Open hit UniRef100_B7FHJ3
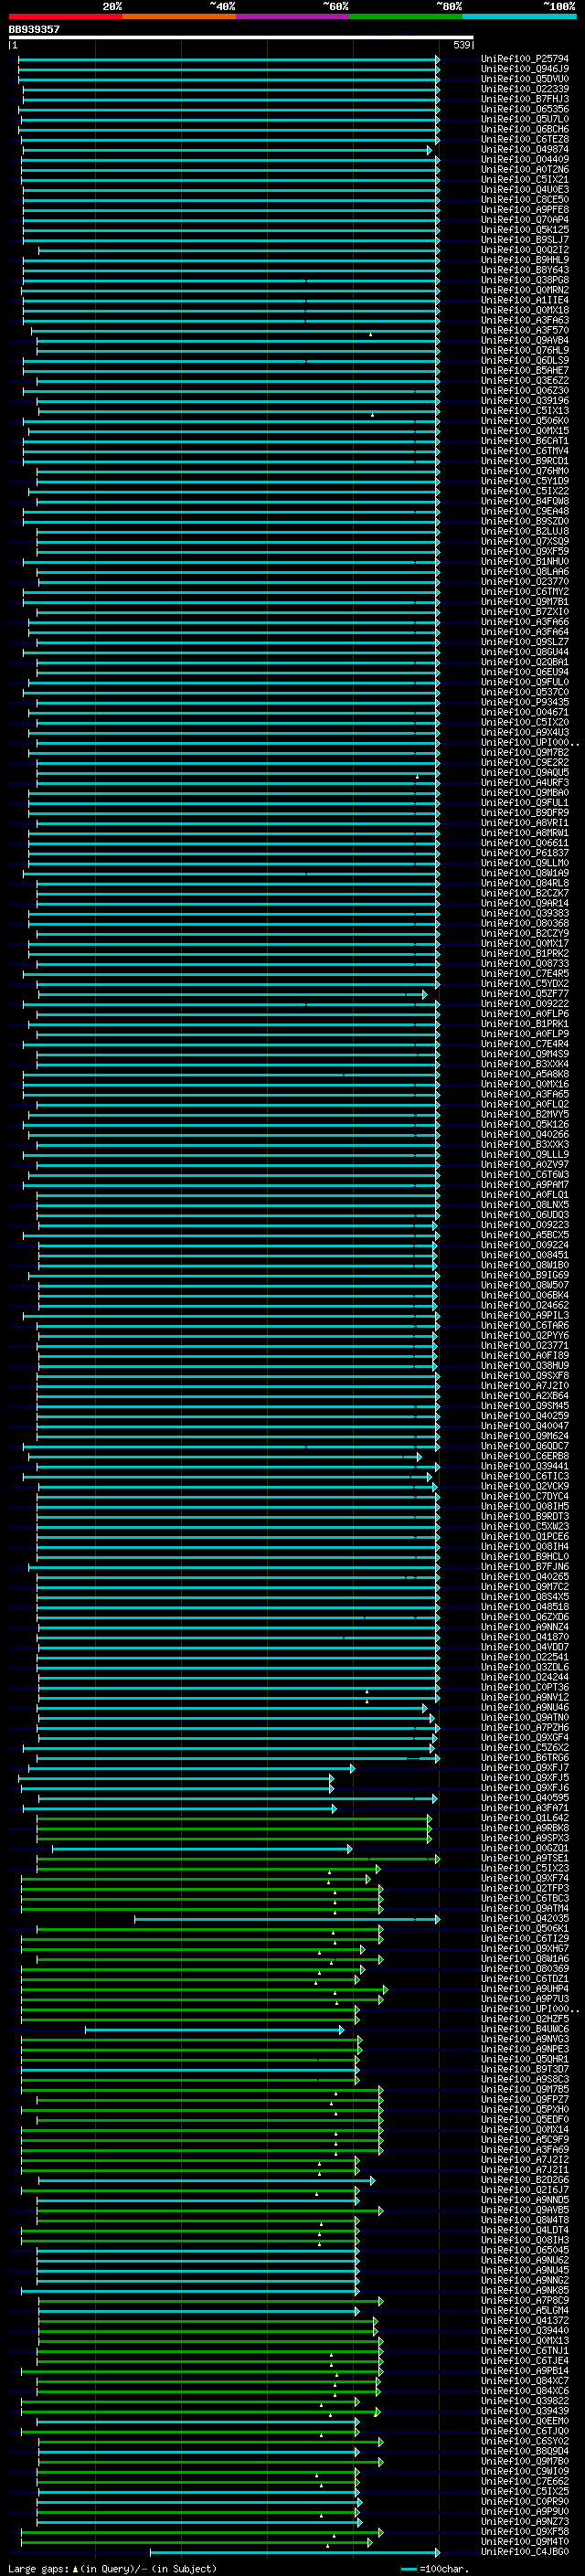Image resolution: width=585 pixels, height=2576 pixels. [525, 99]
